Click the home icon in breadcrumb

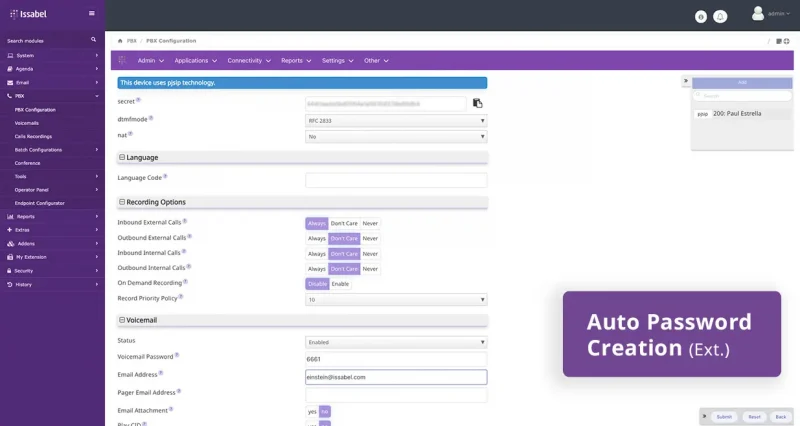(120, 41)
